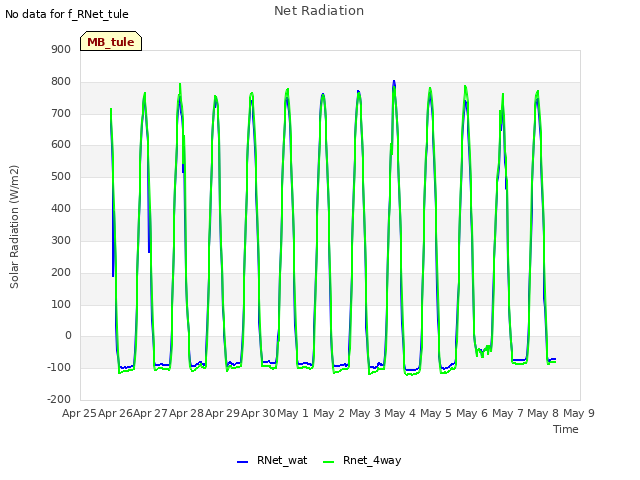The width and height of the screenshot is (640, 480).
Task: Click the 300 y-axis tick label
Action: 61,240
